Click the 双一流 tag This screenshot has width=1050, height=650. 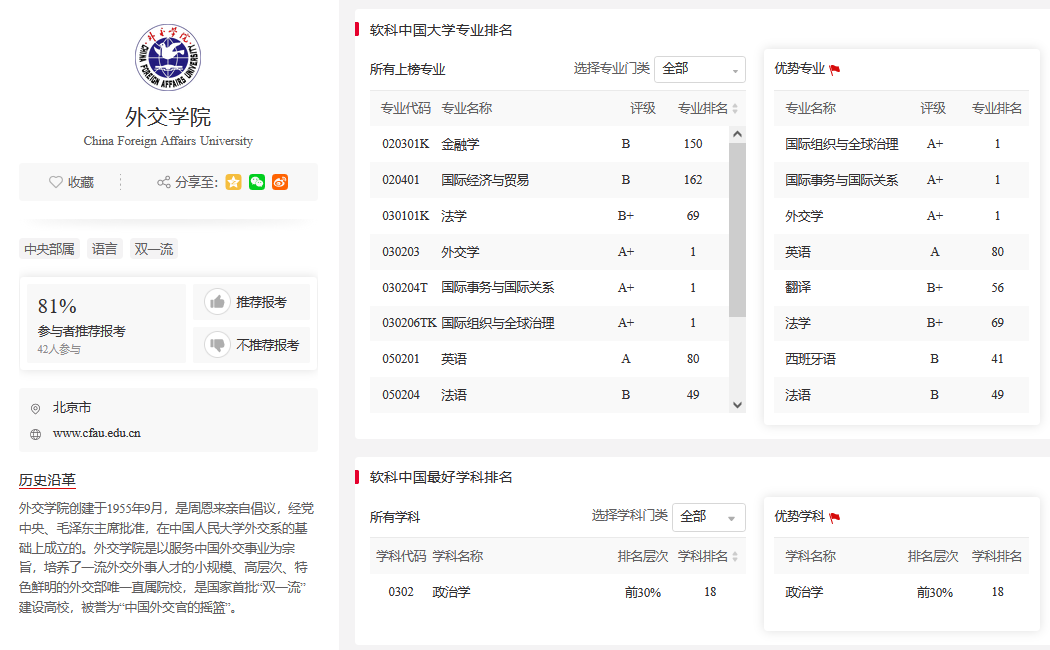pyautogui.click(x=154, y=249)
